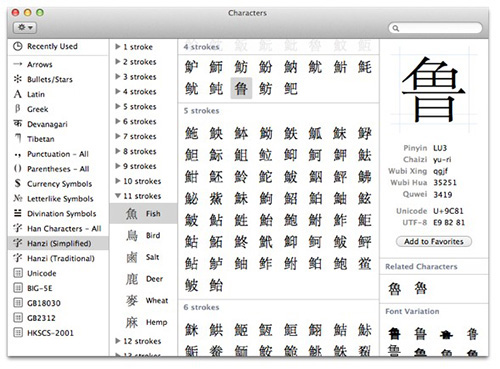Expand the 4 strokes group

pyautogui.click(x=118, y=91)
